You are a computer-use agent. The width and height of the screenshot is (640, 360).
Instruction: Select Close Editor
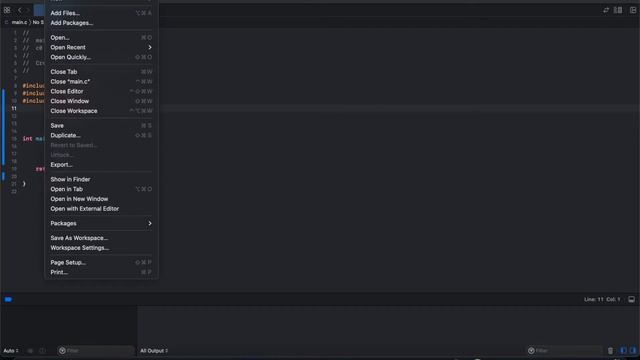(101, 91)
